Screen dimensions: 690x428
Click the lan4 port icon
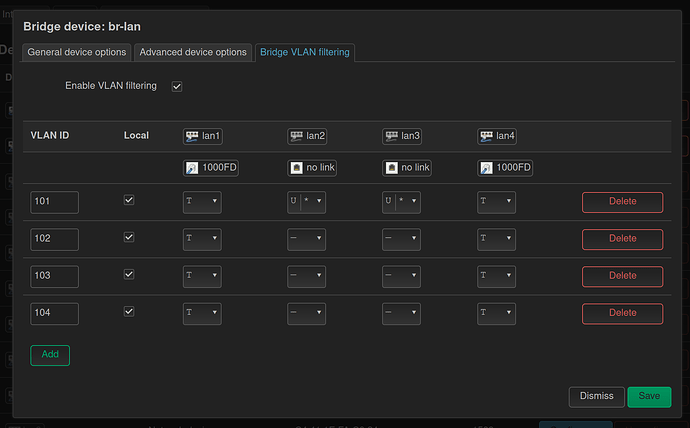click(x=486, y=136)
